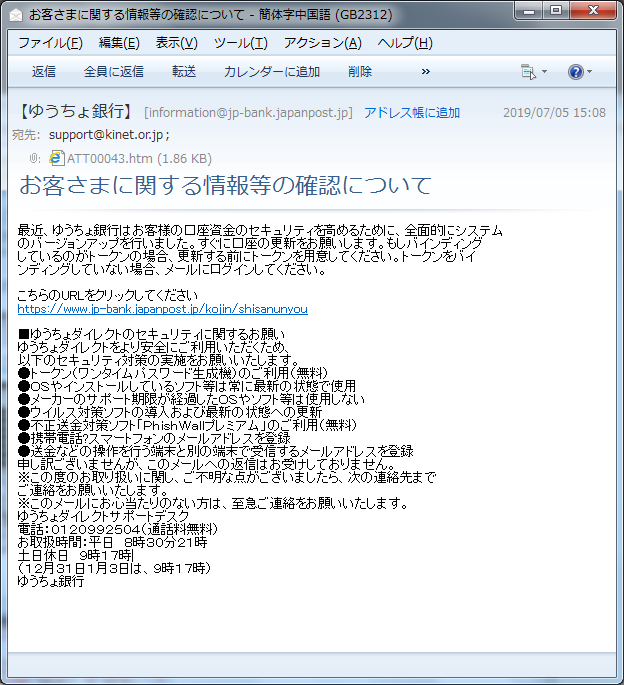Open the ファイル(F) menu

(x=50, y=43)
